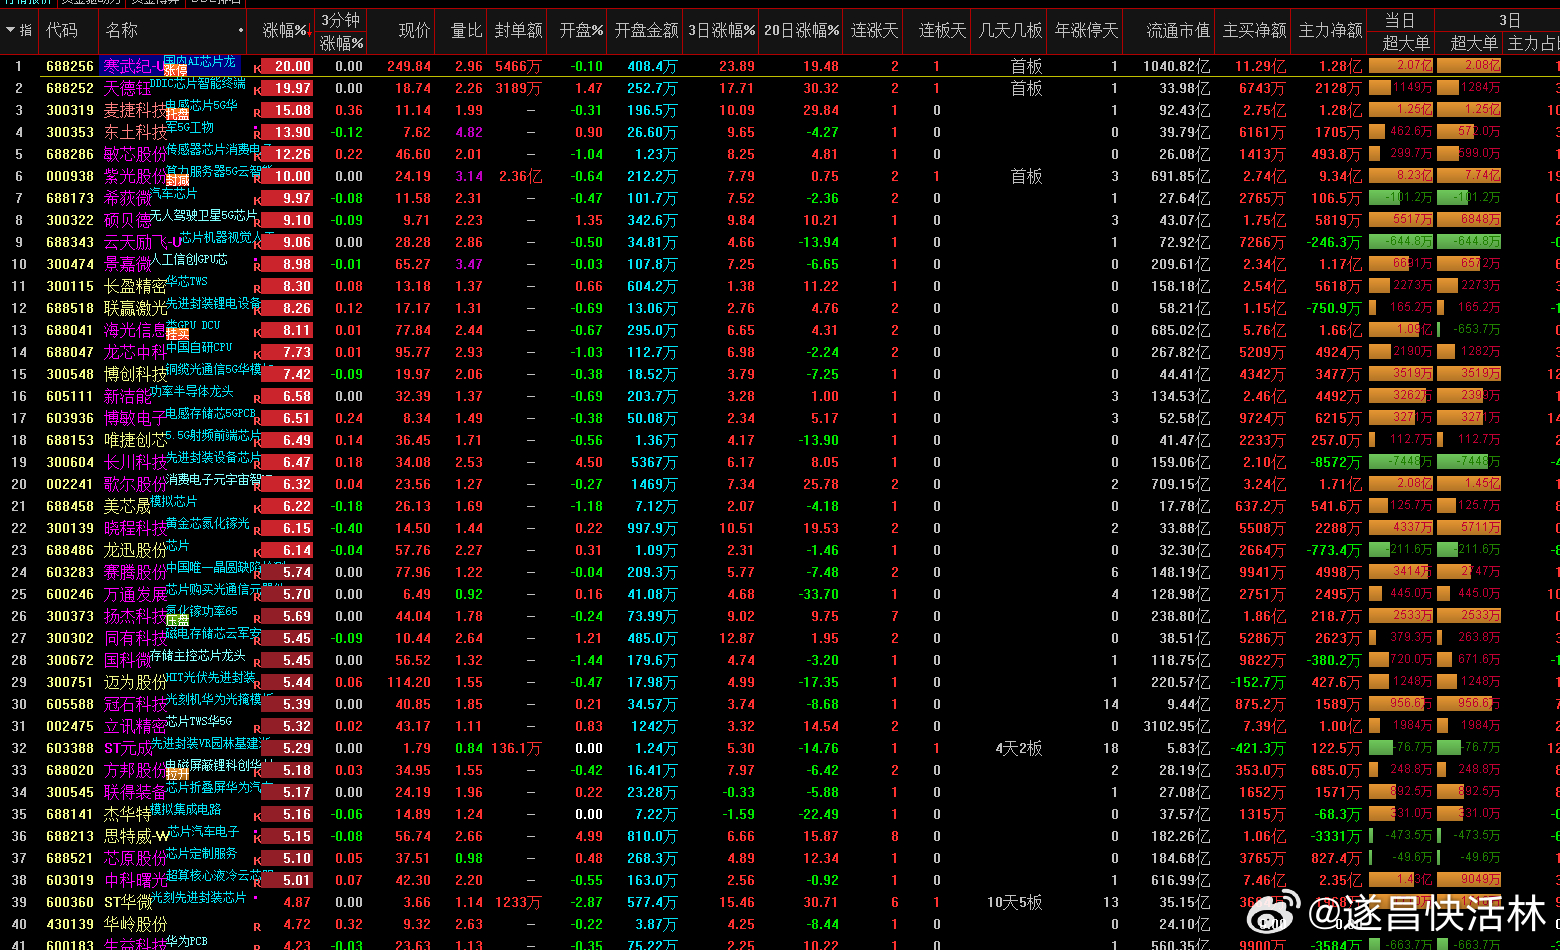Sort by the 代码 column header

tap(61, 31)
